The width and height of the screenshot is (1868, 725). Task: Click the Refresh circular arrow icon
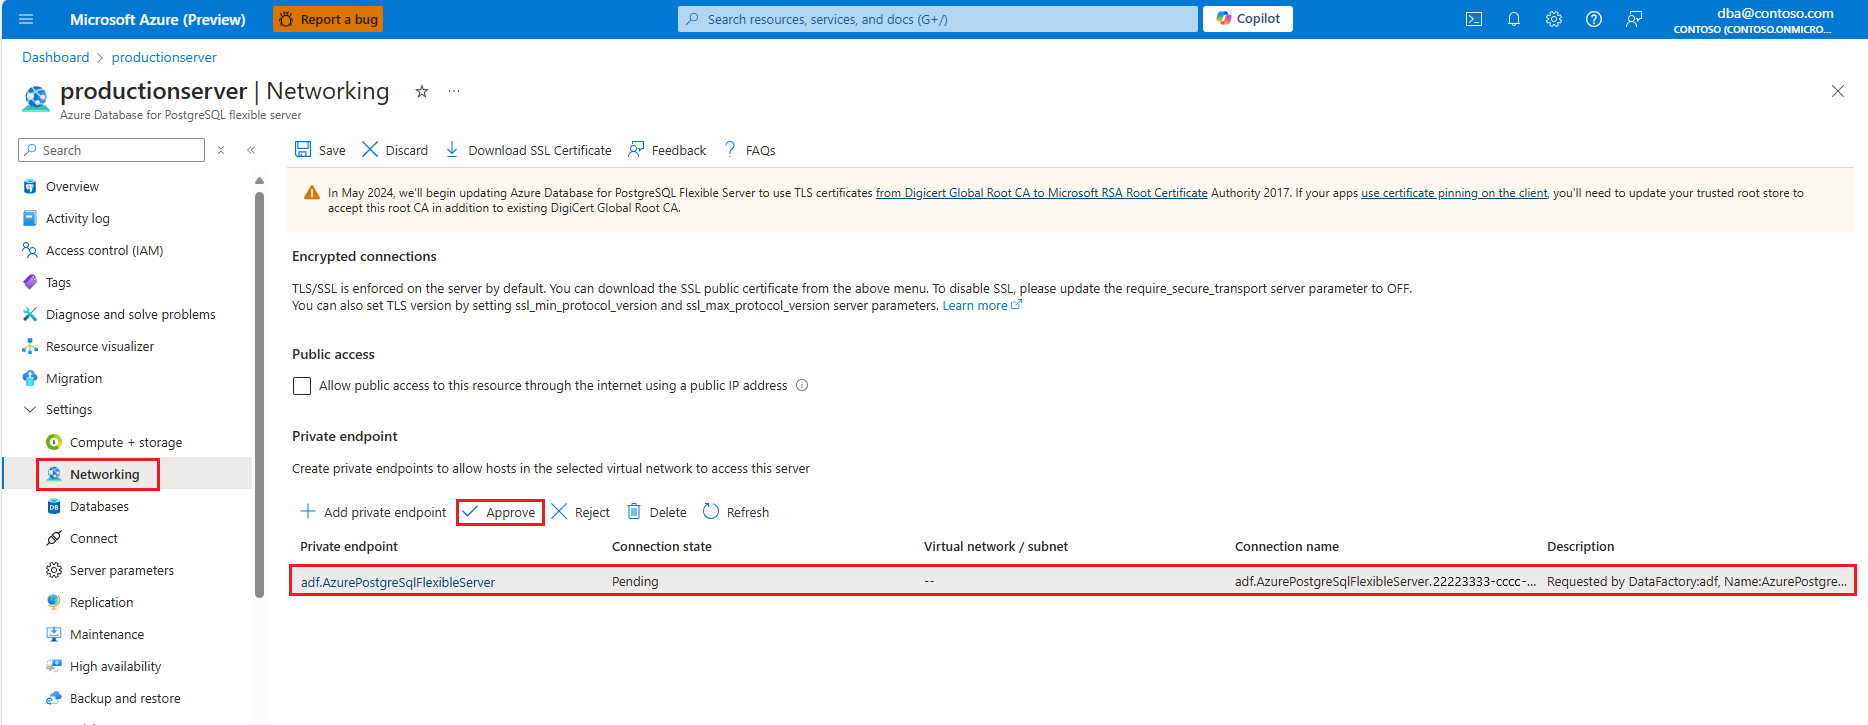click(x=711, y=511)
